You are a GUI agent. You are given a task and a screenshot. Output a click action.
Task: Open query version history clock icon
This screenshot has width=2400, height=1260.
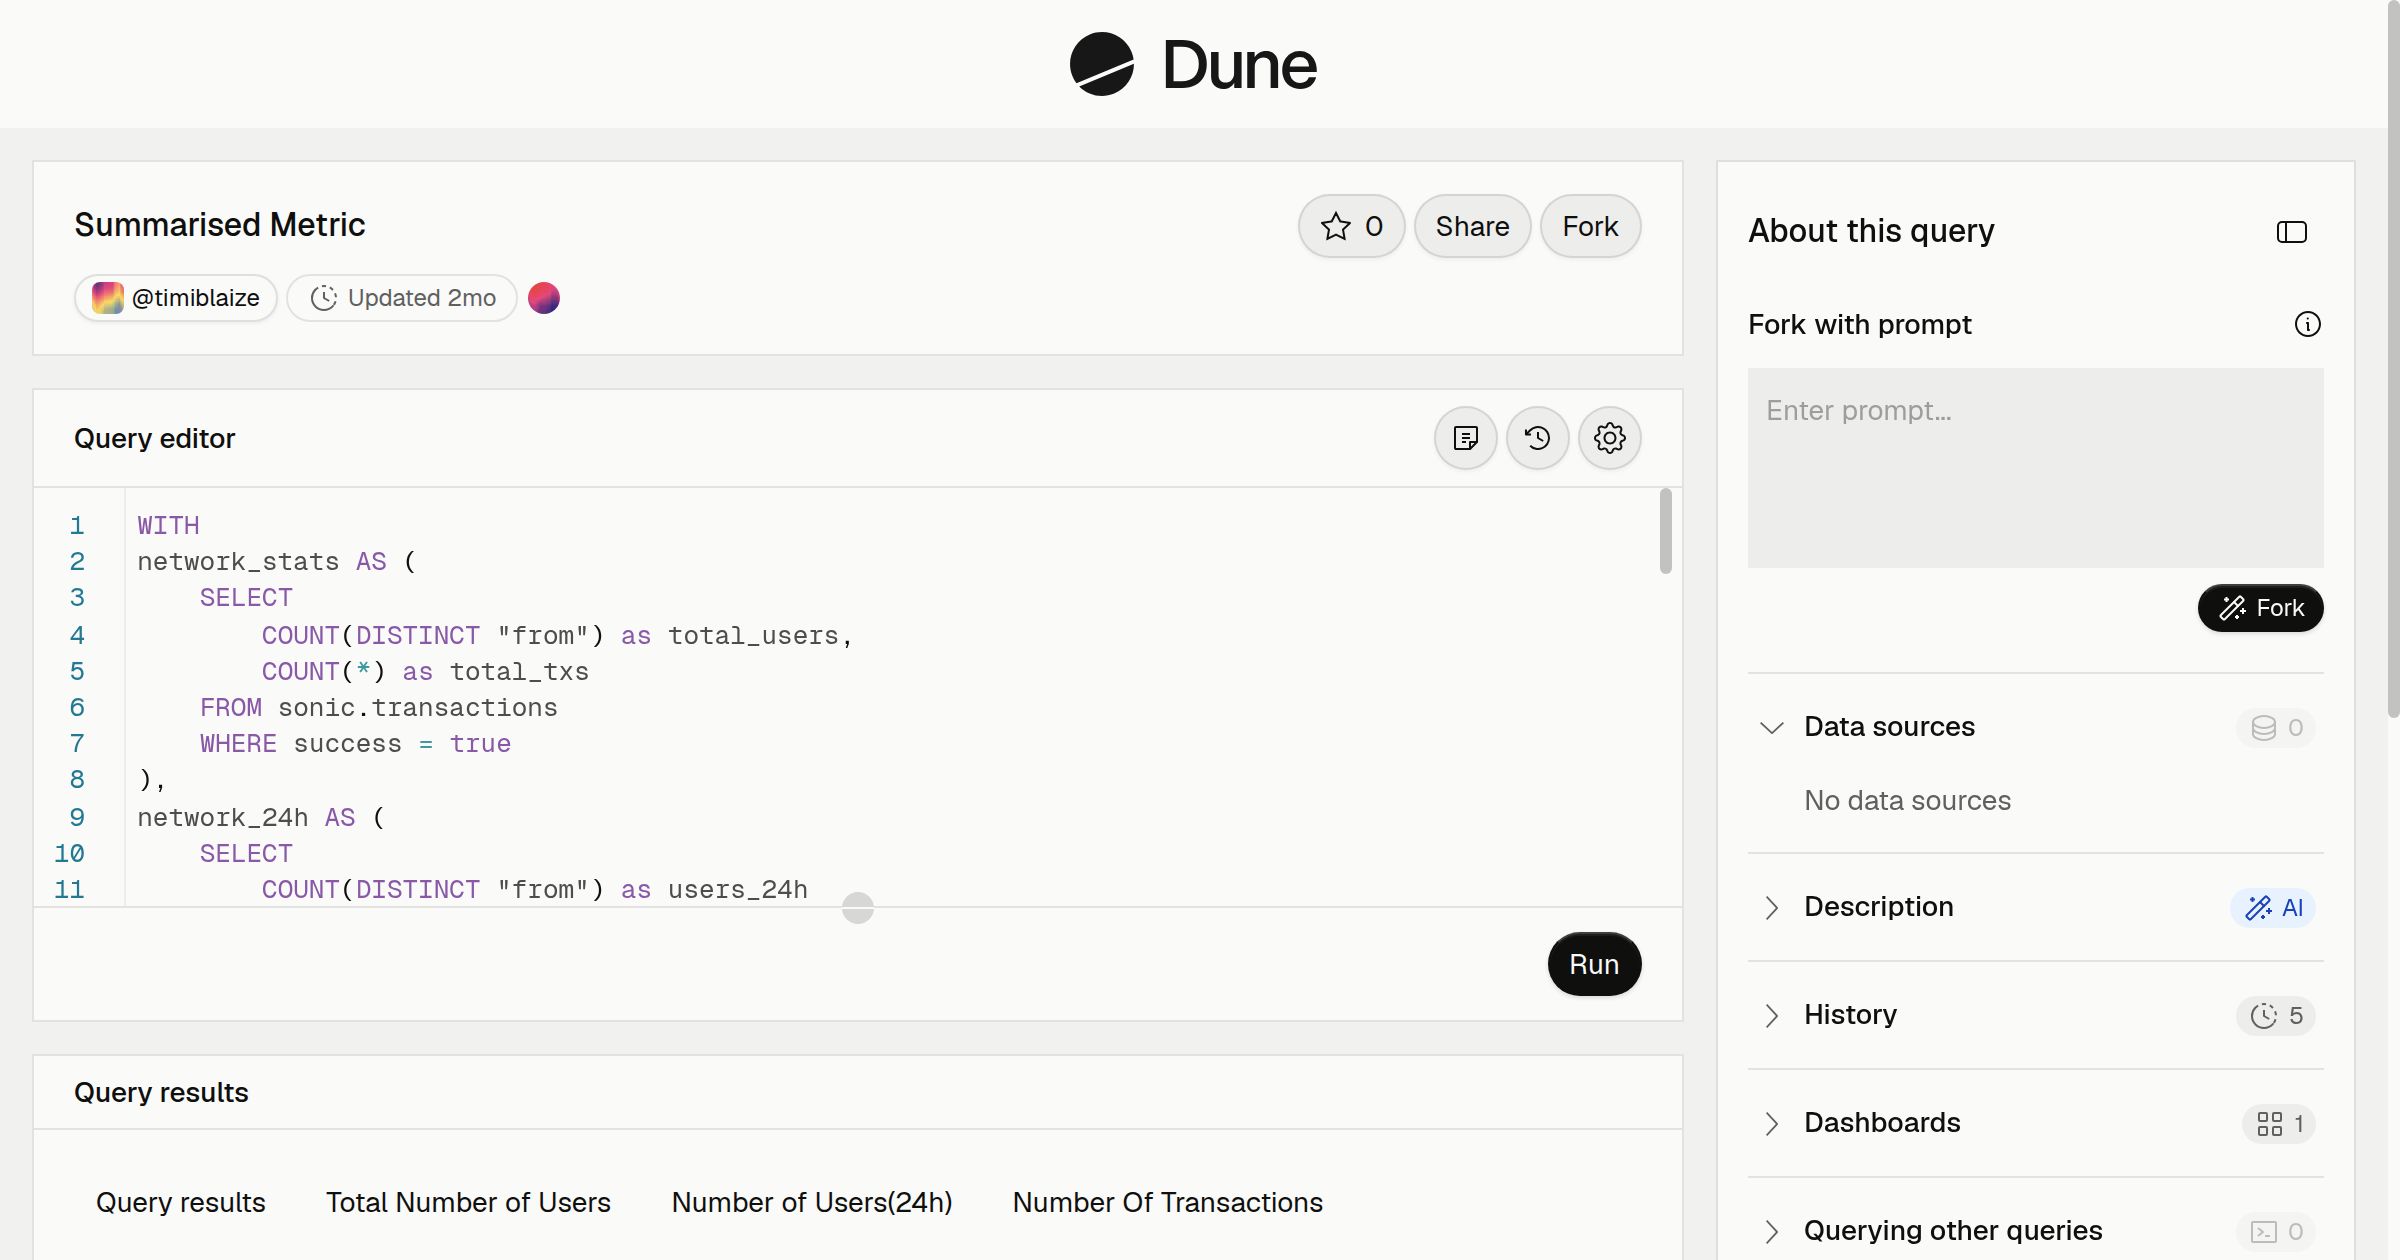(x=1537, y=438)
